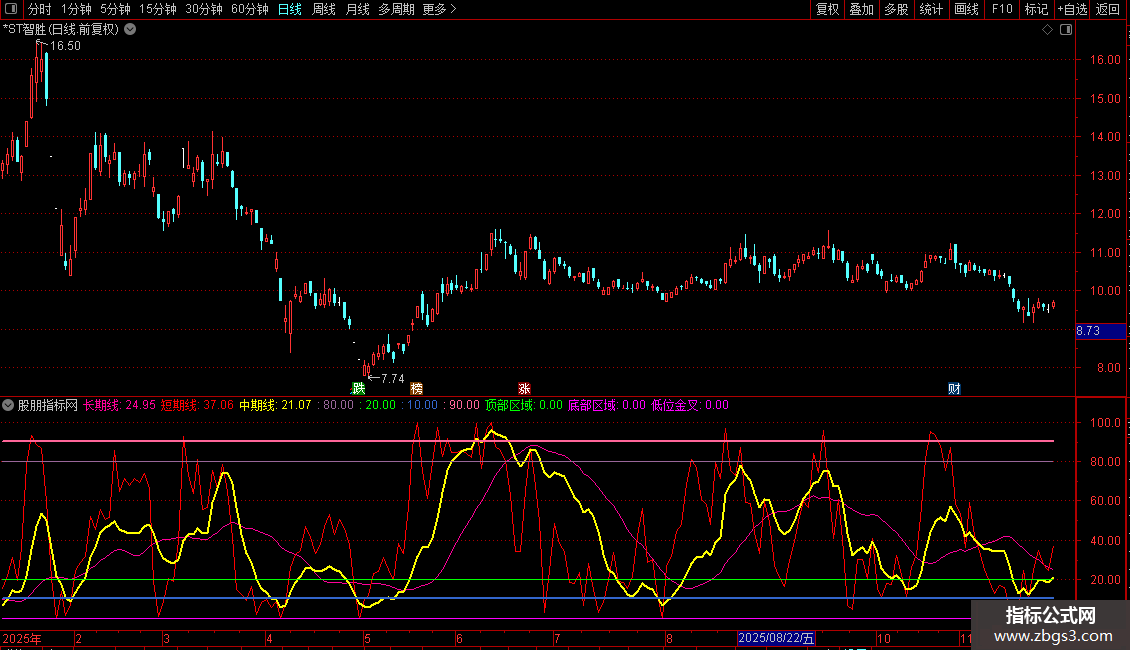Switch to 分时 intraday view
The width and height of the screenshot is (1130, 650).
tap(40, 9)
